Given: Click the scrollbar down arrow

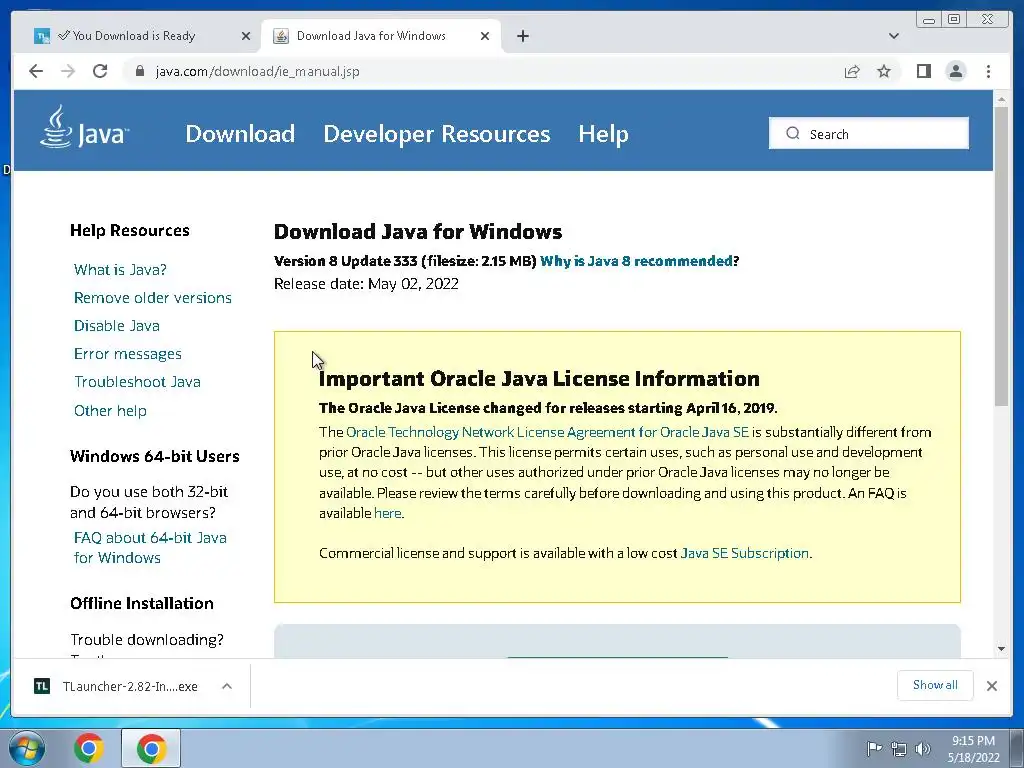Looking at the screenshot, I should point(1001,648).
